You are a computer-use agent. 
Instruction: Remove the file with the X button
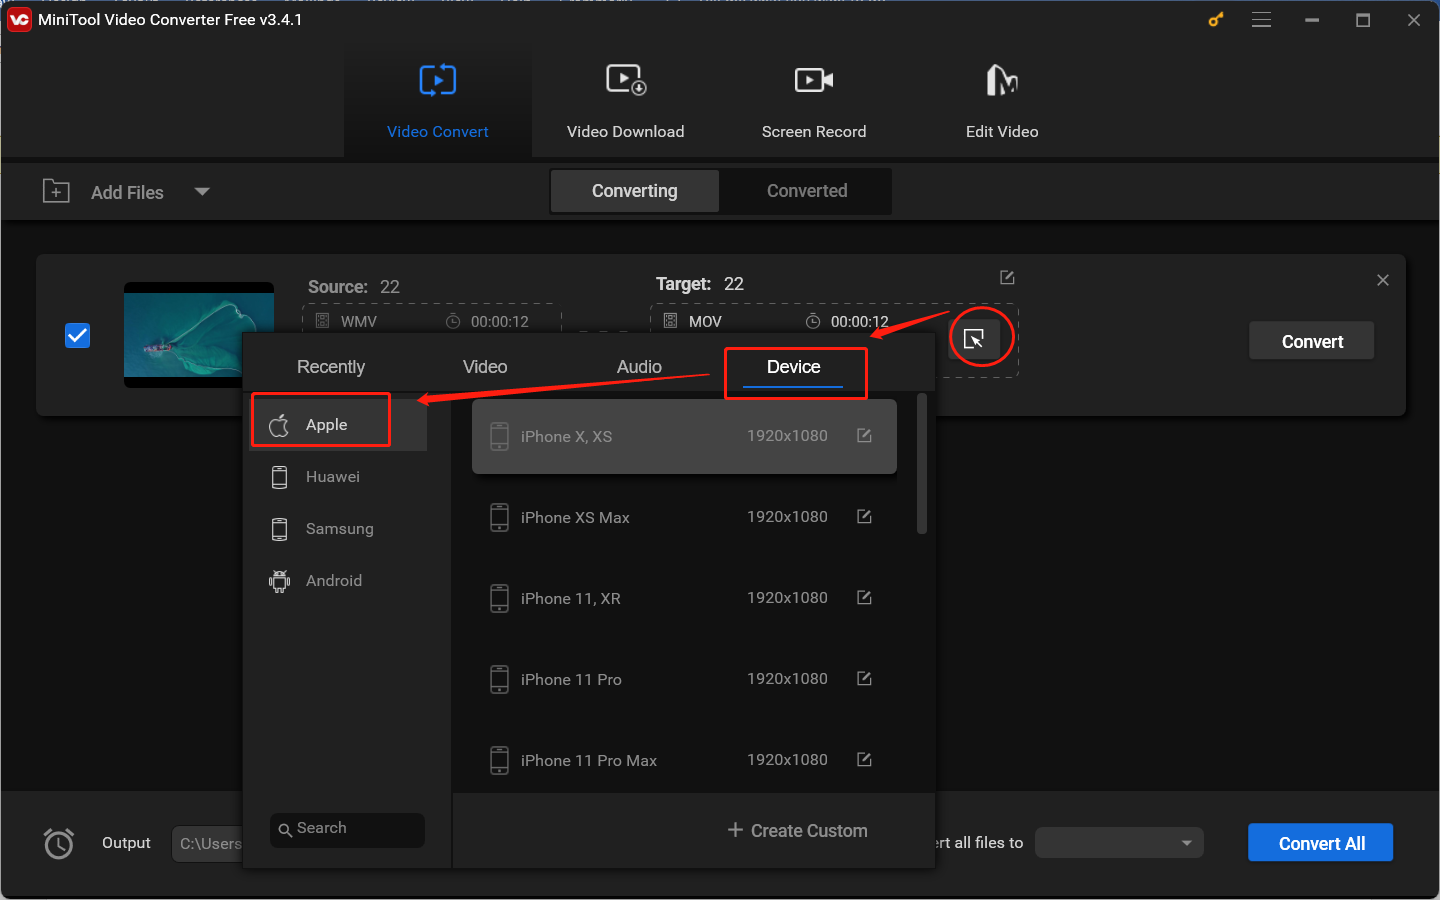[x=1383, y=280]
